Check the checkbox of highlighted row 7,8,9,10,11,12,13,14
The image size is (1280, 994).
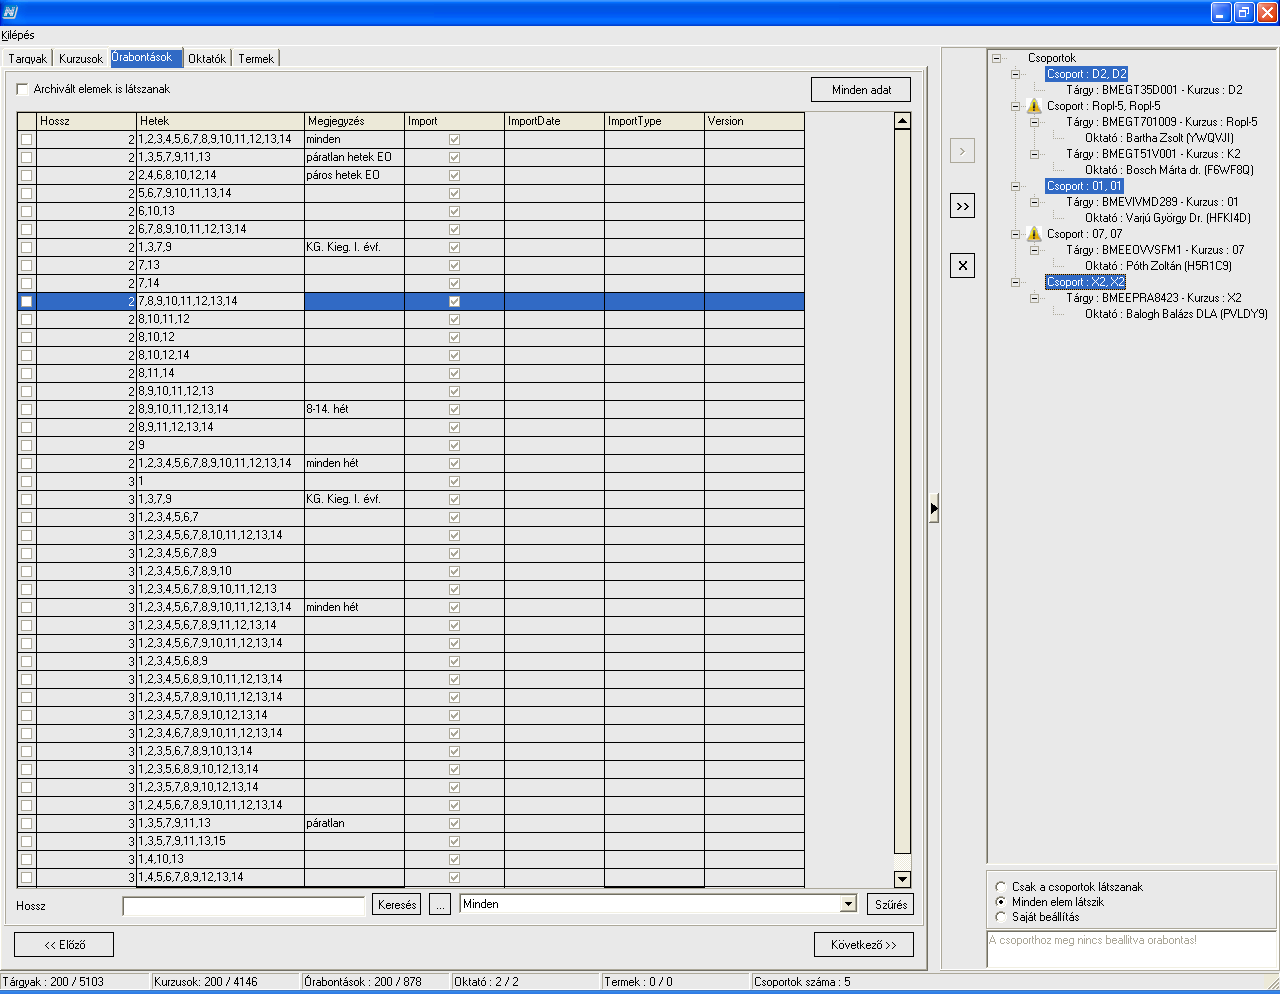[x=27, y=301]
